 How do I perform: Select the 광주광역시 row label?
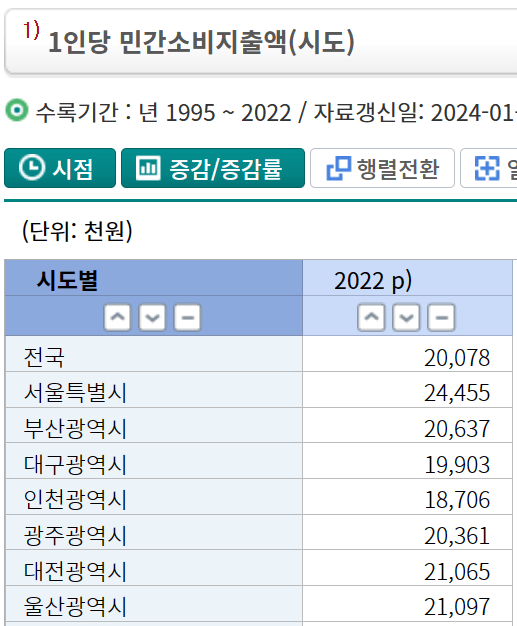(75, 536)
